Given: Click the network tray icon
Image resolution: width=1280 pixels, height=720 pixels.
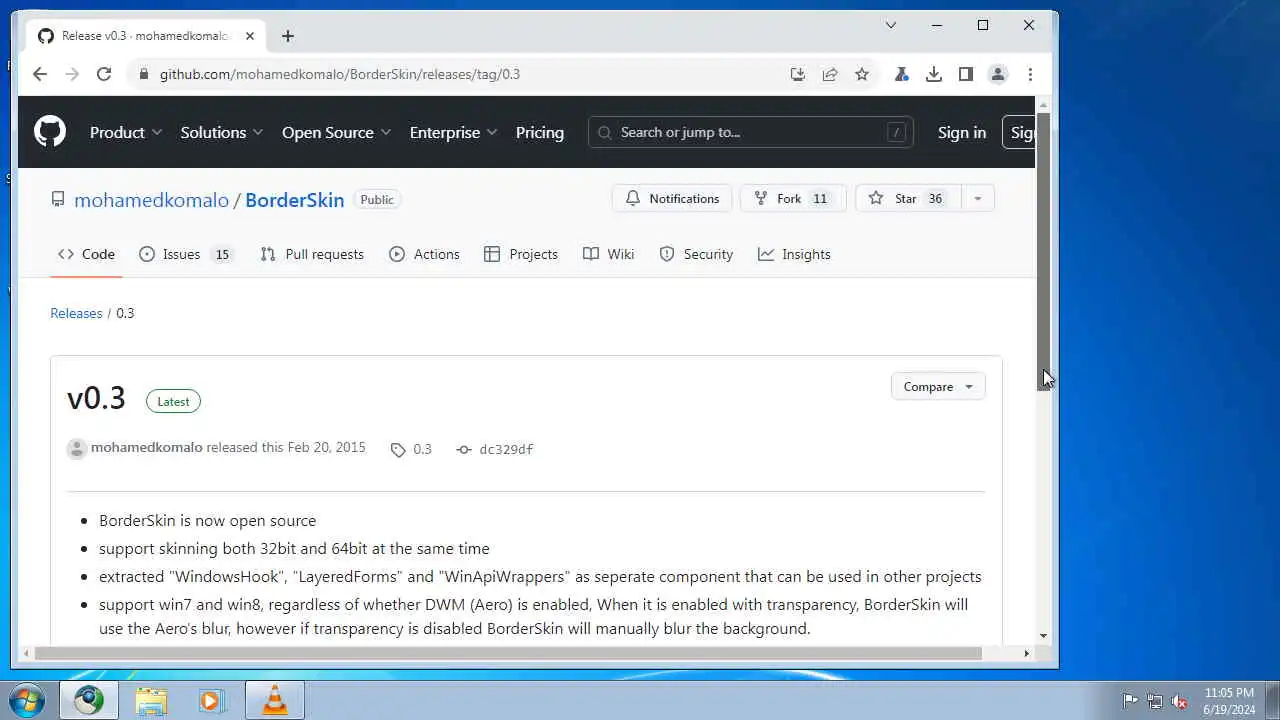Looking at the screenshot, I should (x=1155, y=701).
